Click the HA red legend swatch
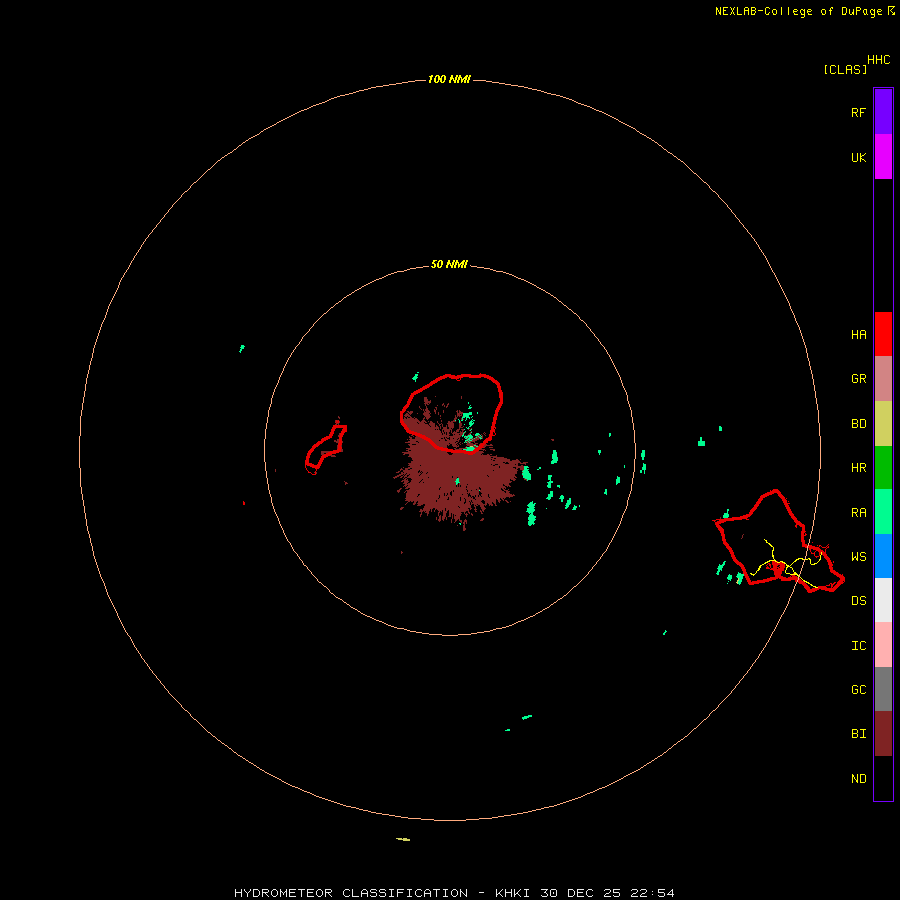 pyautogui.click(x=883, y=334)
